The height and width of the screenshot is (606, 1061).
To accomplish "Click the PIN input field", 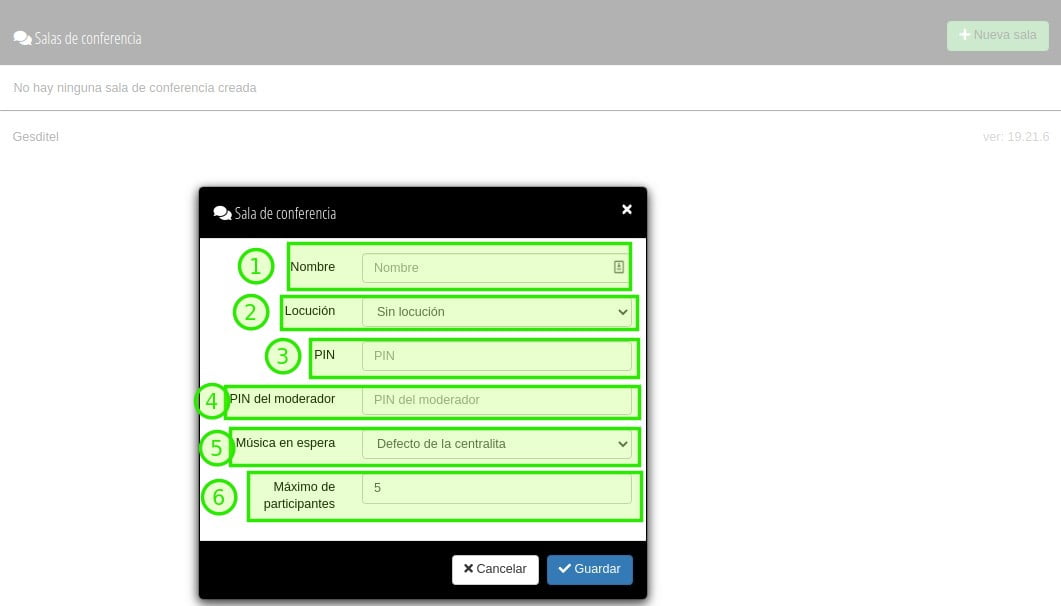I will [x=497, y=355].
